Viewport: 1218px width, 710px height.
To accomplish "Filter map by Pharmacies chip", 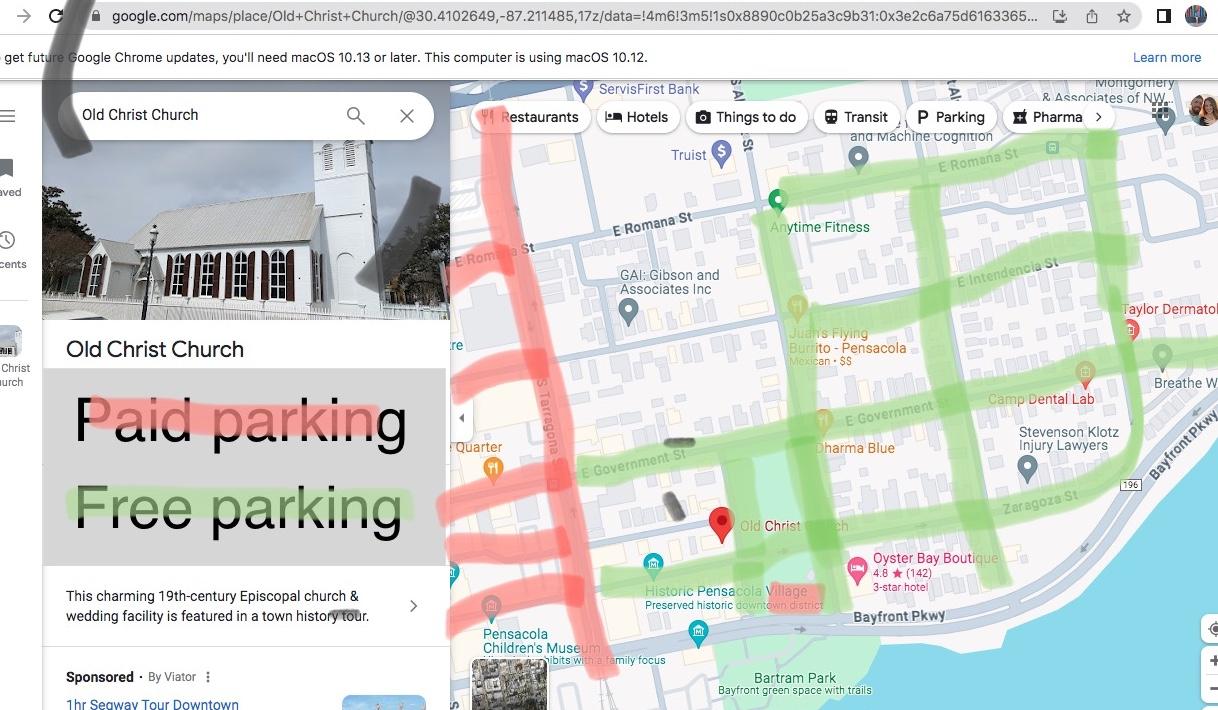I will (1047, 117).
